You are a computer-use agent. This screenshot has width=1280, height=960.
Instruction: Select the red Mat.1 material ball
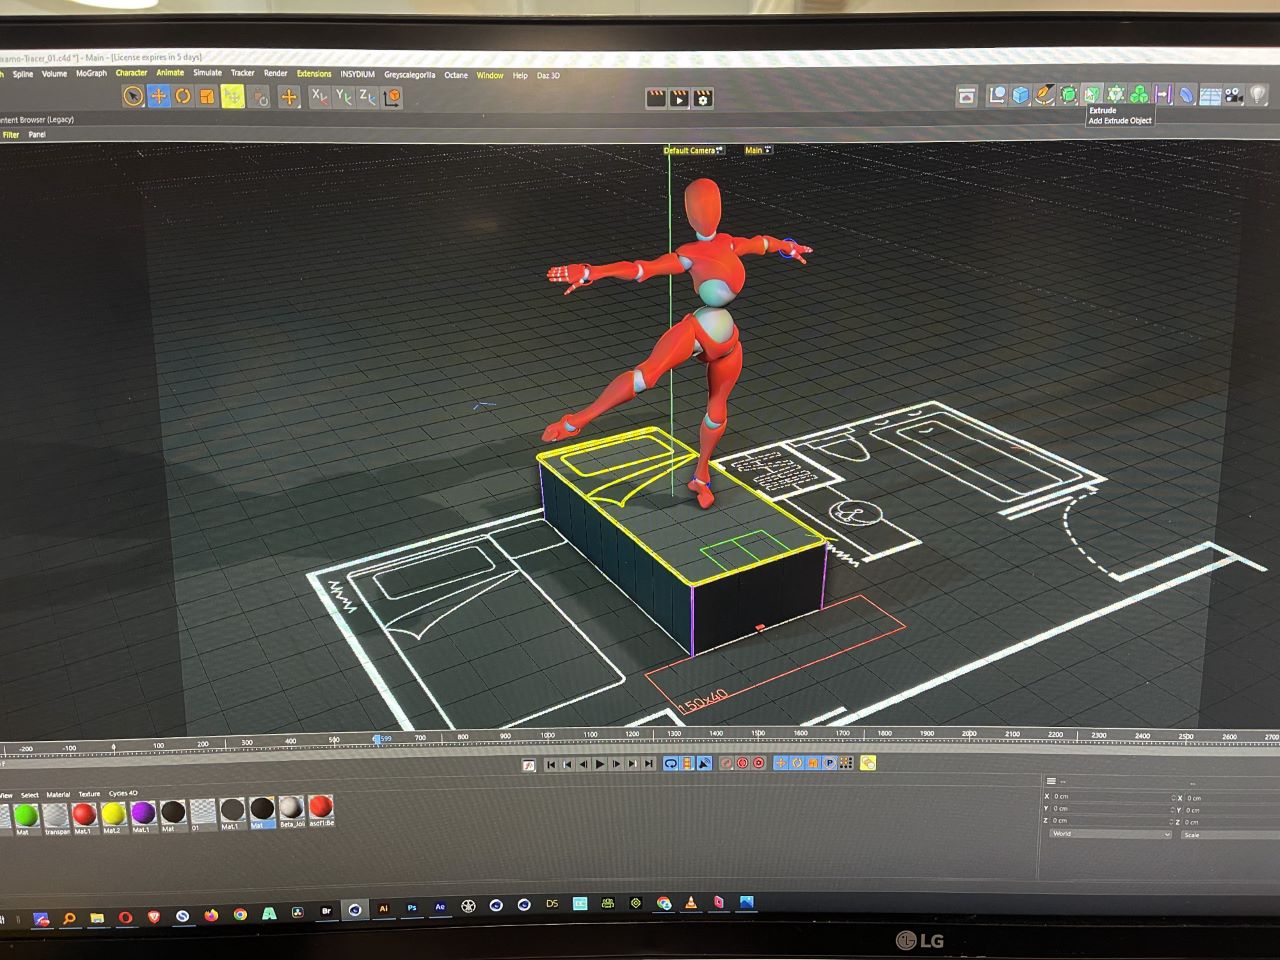(84, 815)
